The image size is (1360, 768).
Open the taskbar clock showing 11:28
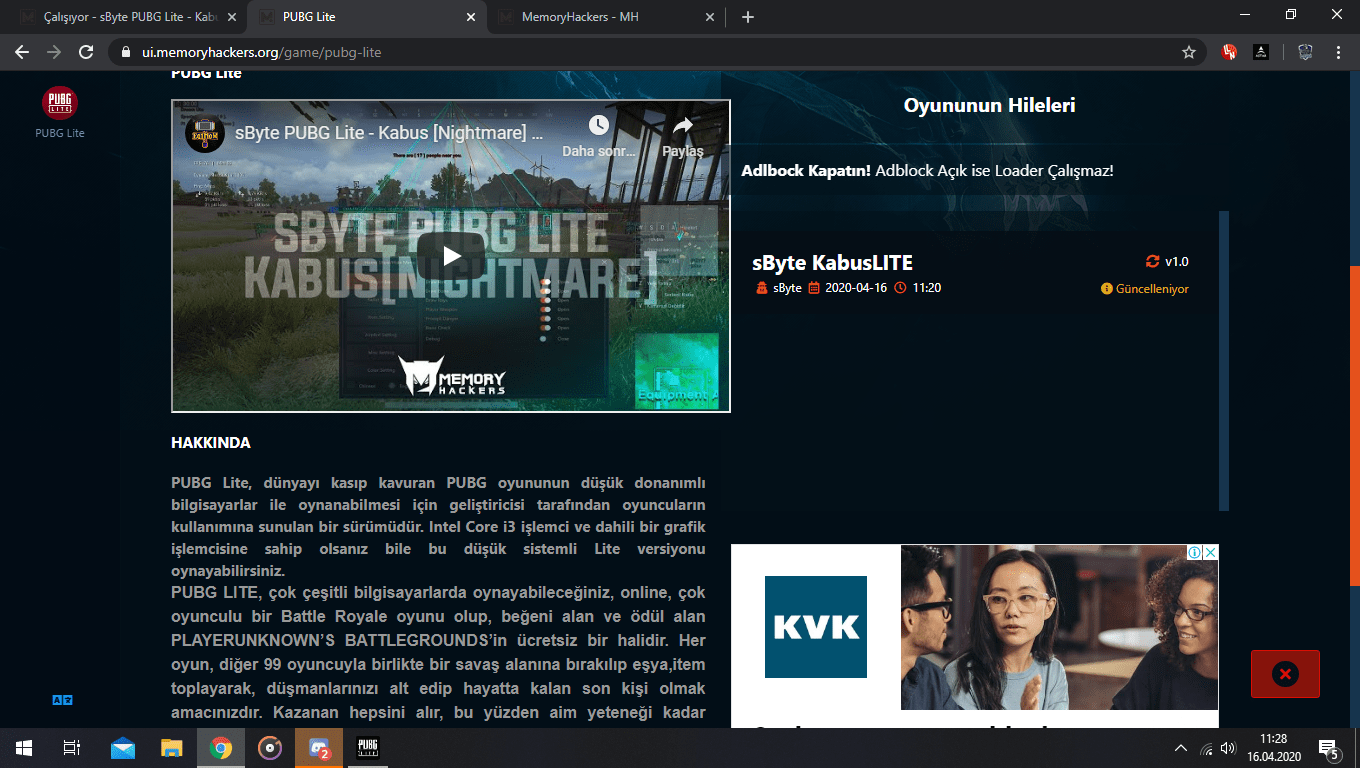pos(1273,748)
